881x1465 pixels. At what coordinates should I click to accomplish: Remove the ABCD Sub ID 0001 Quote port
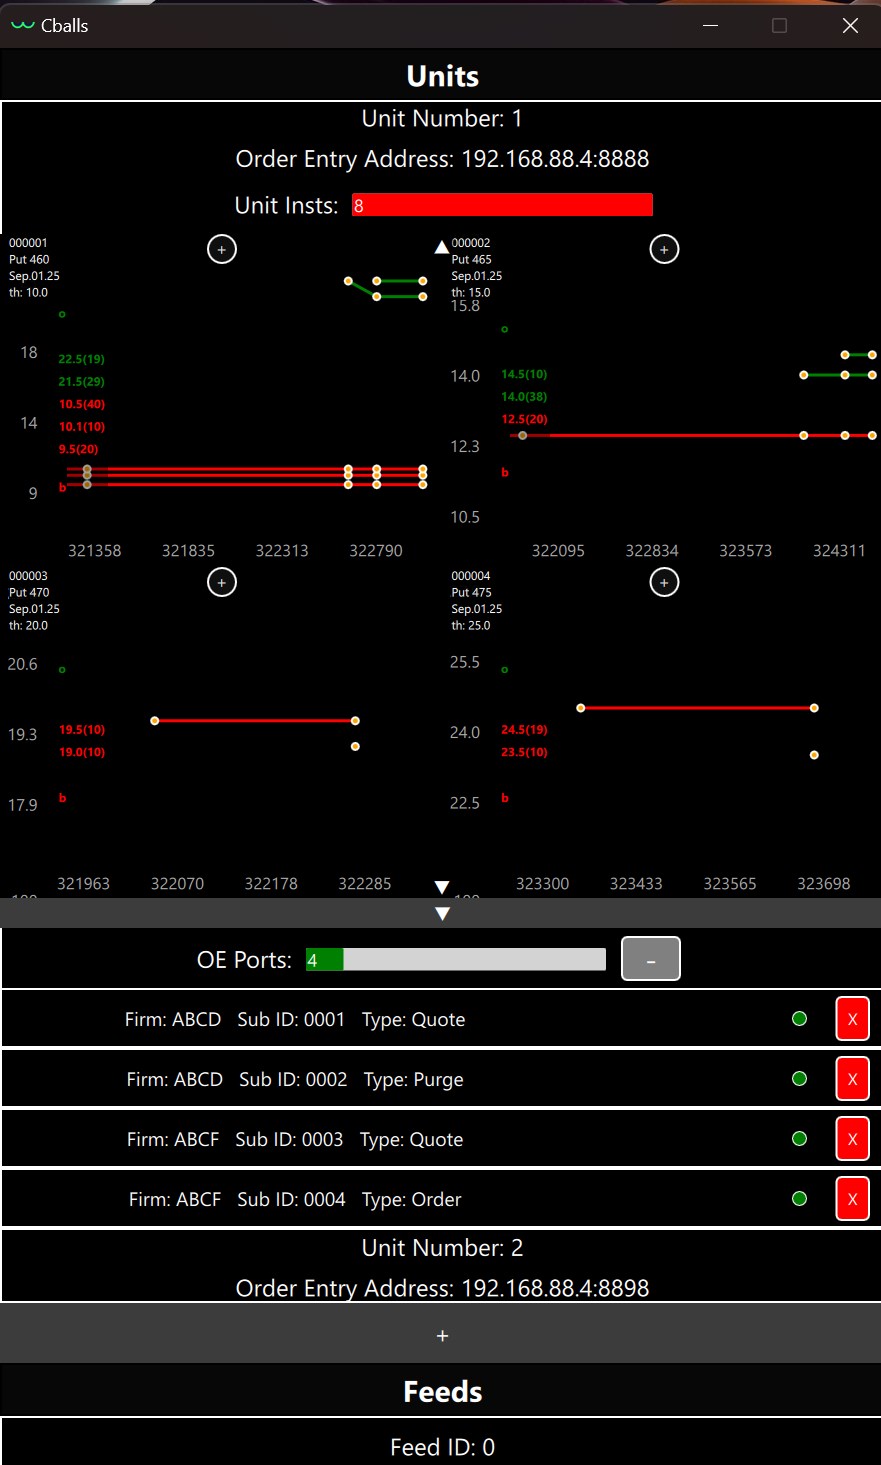click(x=852, y=1019)
